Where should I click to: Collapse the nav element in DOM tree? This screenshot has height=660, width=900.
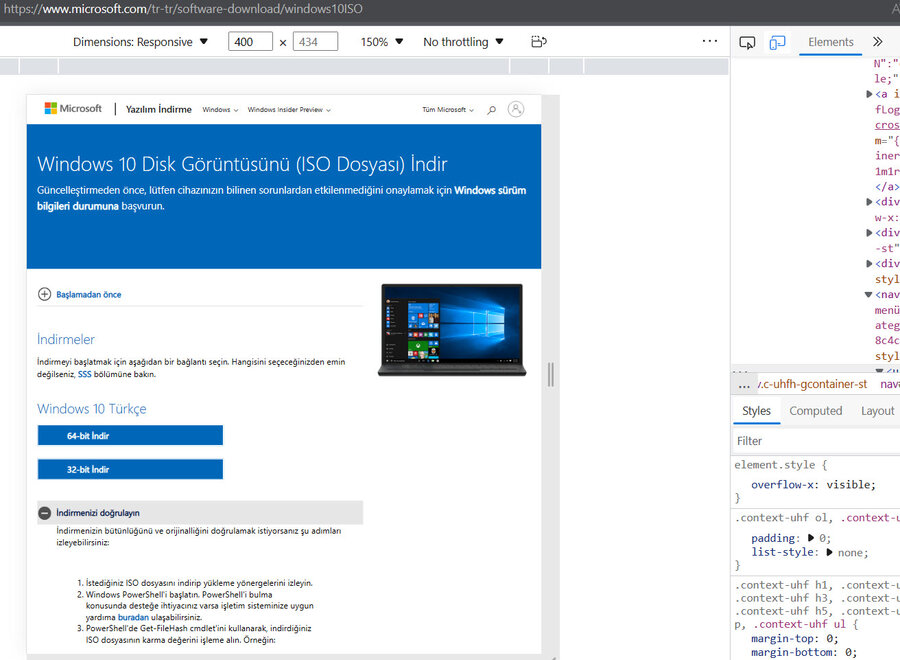tap(868, 294)
